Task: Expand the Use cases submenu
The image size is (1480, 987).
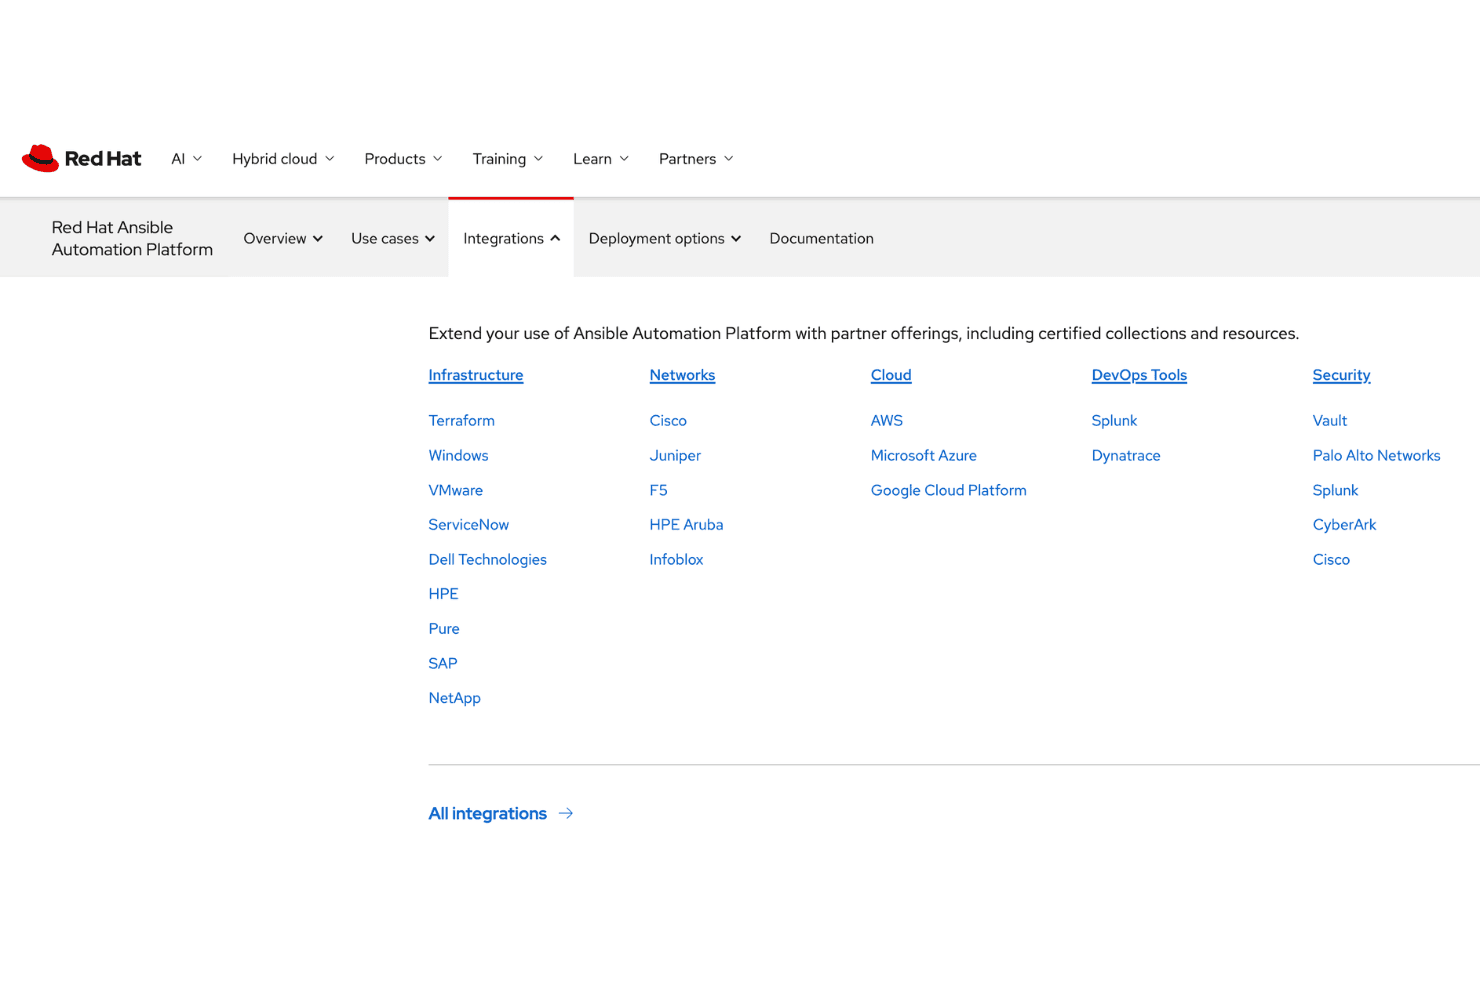Action: [393, 238]
